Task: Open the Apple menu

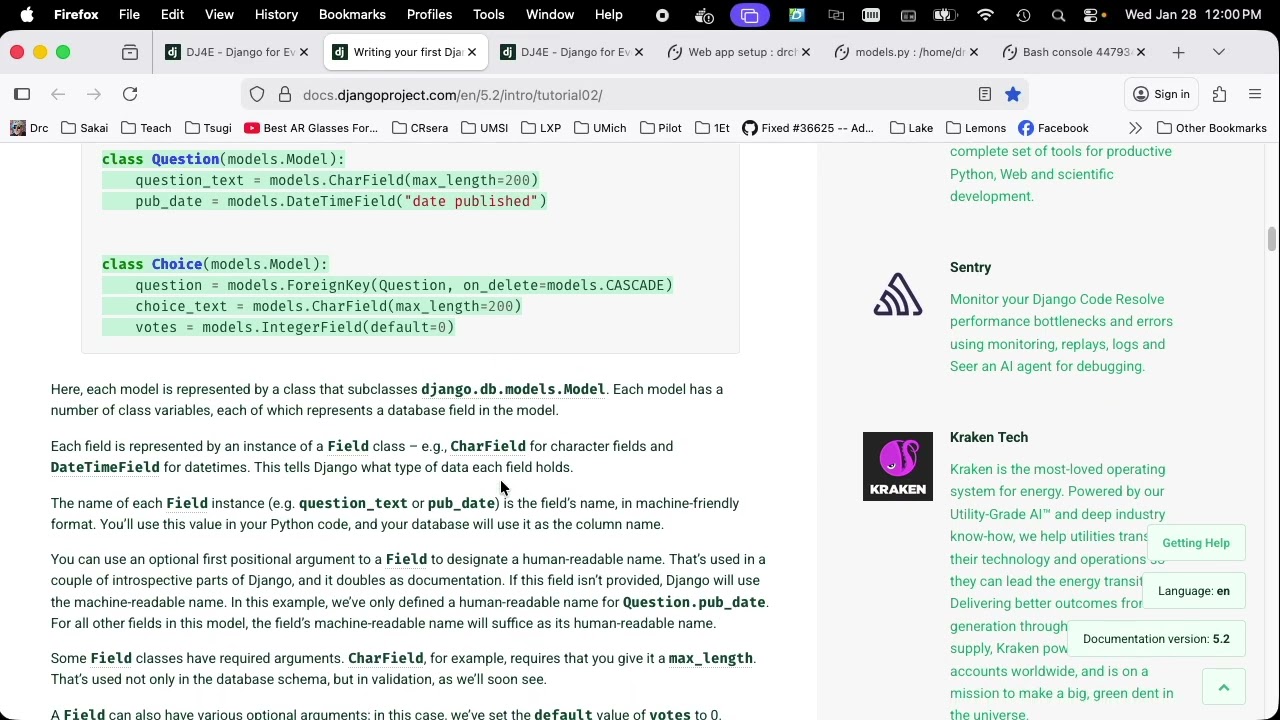Action: [27, 15]
